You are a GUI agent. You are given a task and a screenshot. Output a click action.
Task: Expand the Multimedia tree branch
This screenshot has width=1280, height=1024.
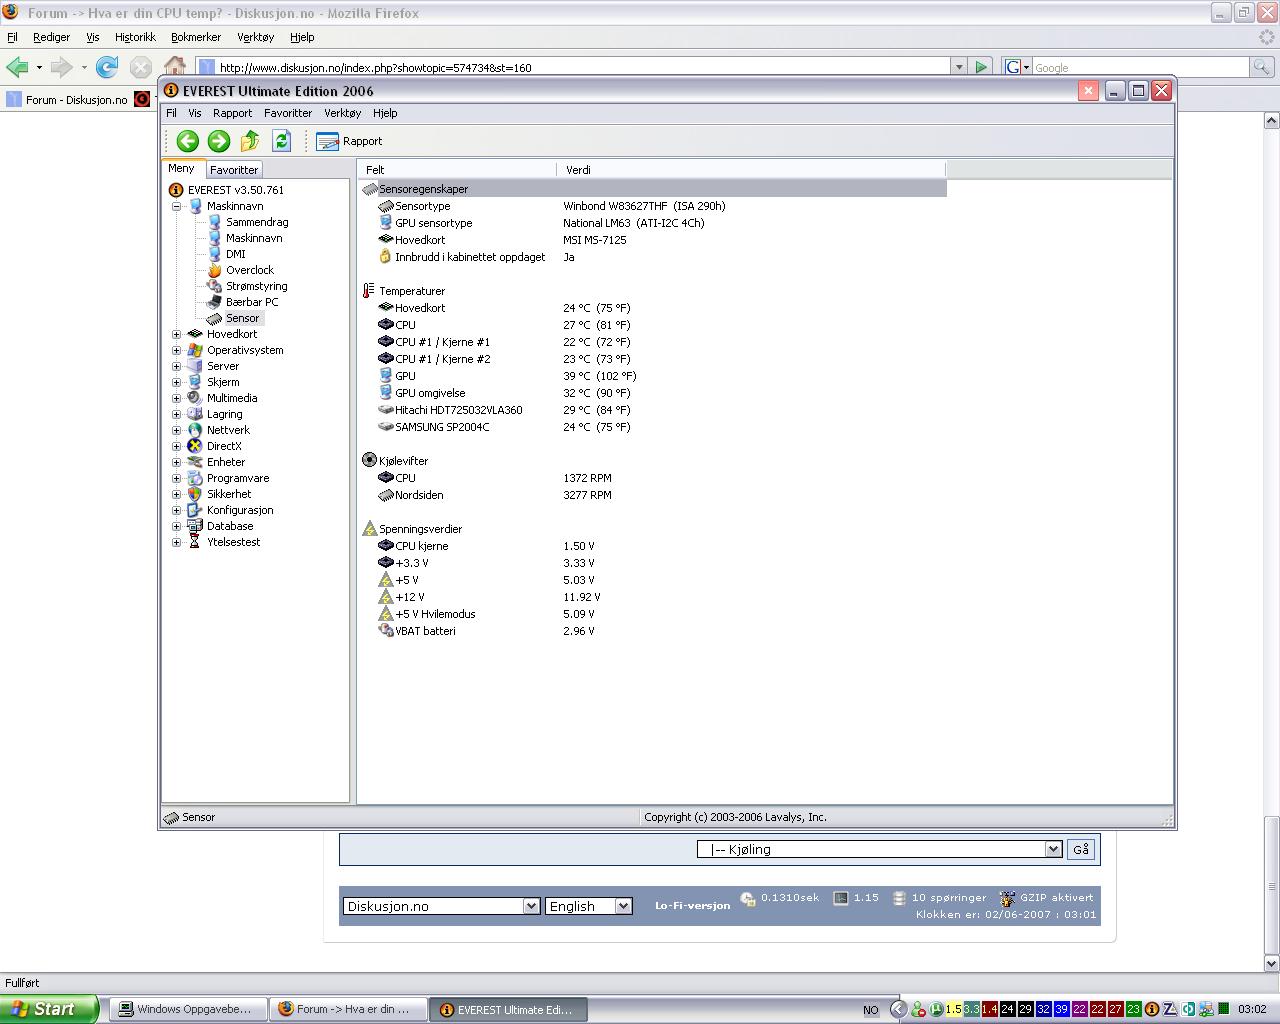pos(177,398)
